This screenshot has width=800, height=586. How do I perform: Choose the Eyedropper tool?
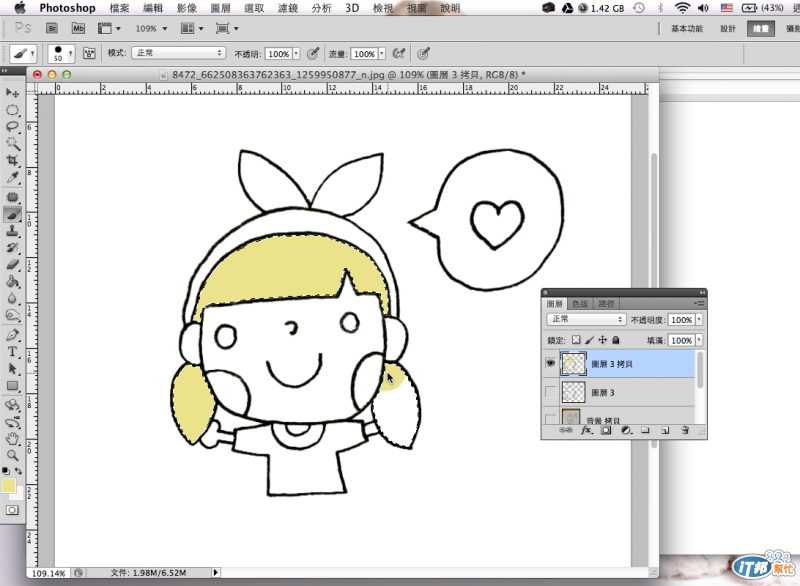(13, 178)
